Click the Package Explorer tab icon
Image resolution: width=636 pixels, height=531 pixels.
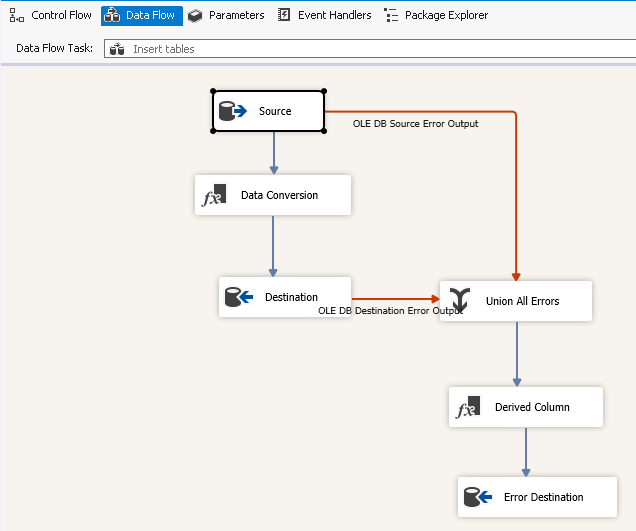click(391, 15)
